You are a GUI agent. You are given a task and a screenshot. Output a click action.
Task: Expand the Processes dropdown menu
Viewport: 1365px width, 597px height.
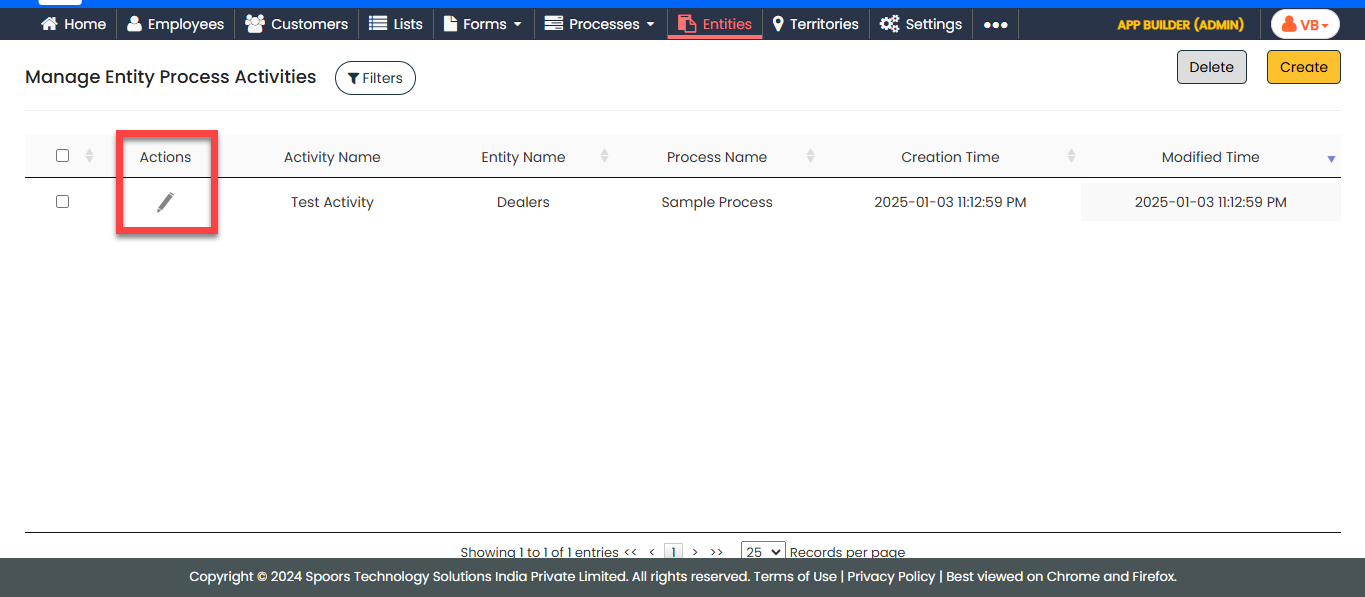pyautogui.click(x=600, y=24)
